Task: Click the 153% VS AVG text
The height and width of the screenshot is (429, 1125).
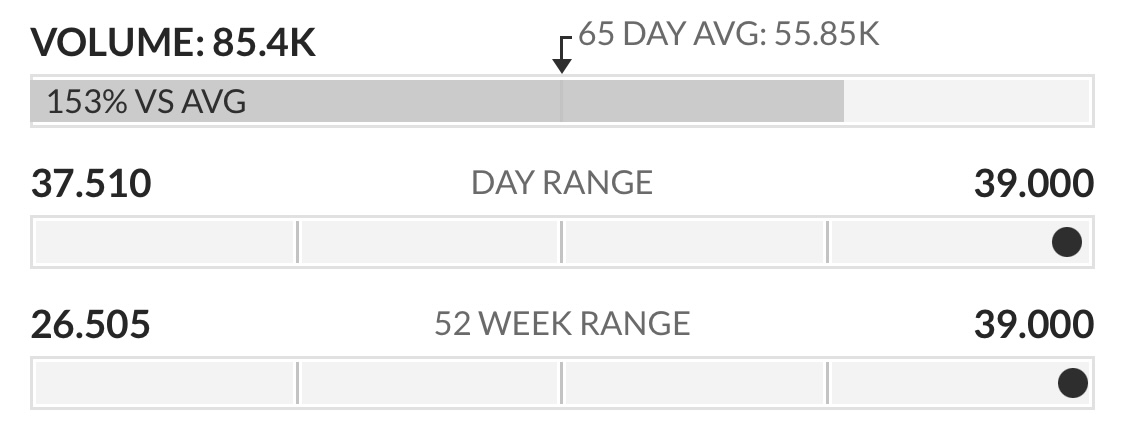Action: click(x=146, y=102)
